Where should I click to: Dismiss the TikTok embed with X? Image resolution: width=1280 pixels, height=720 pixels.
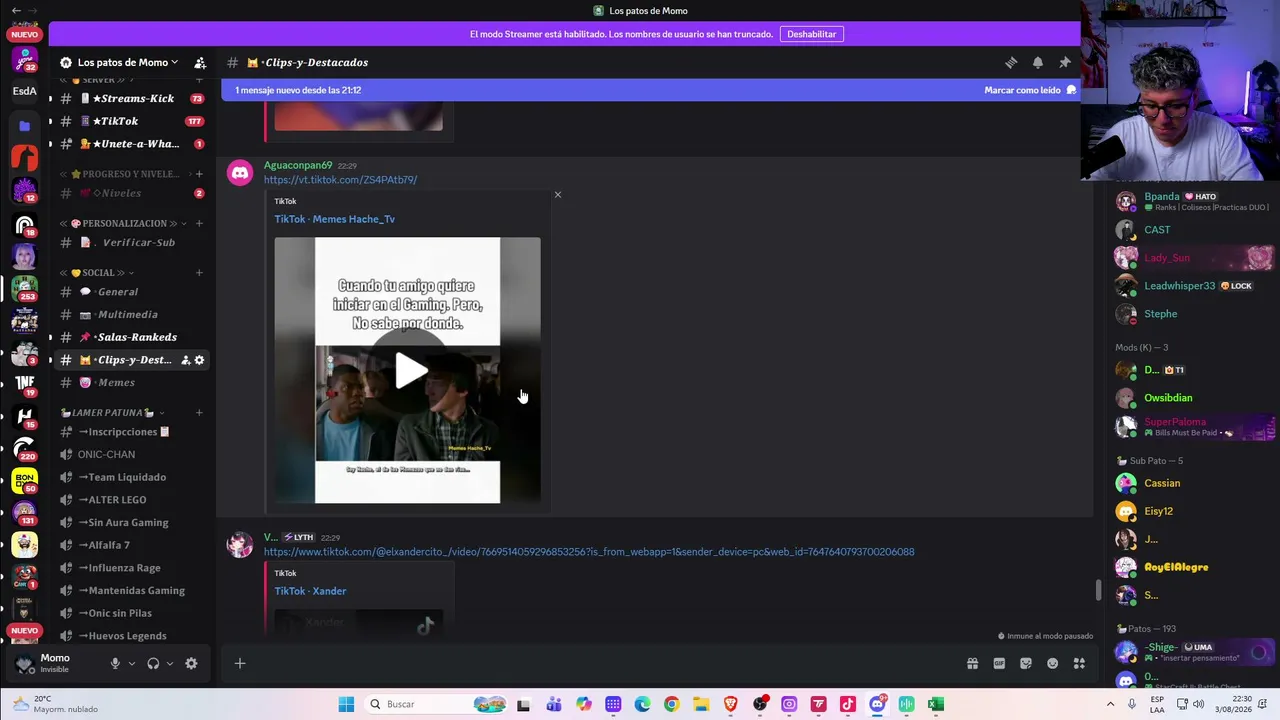558,194
